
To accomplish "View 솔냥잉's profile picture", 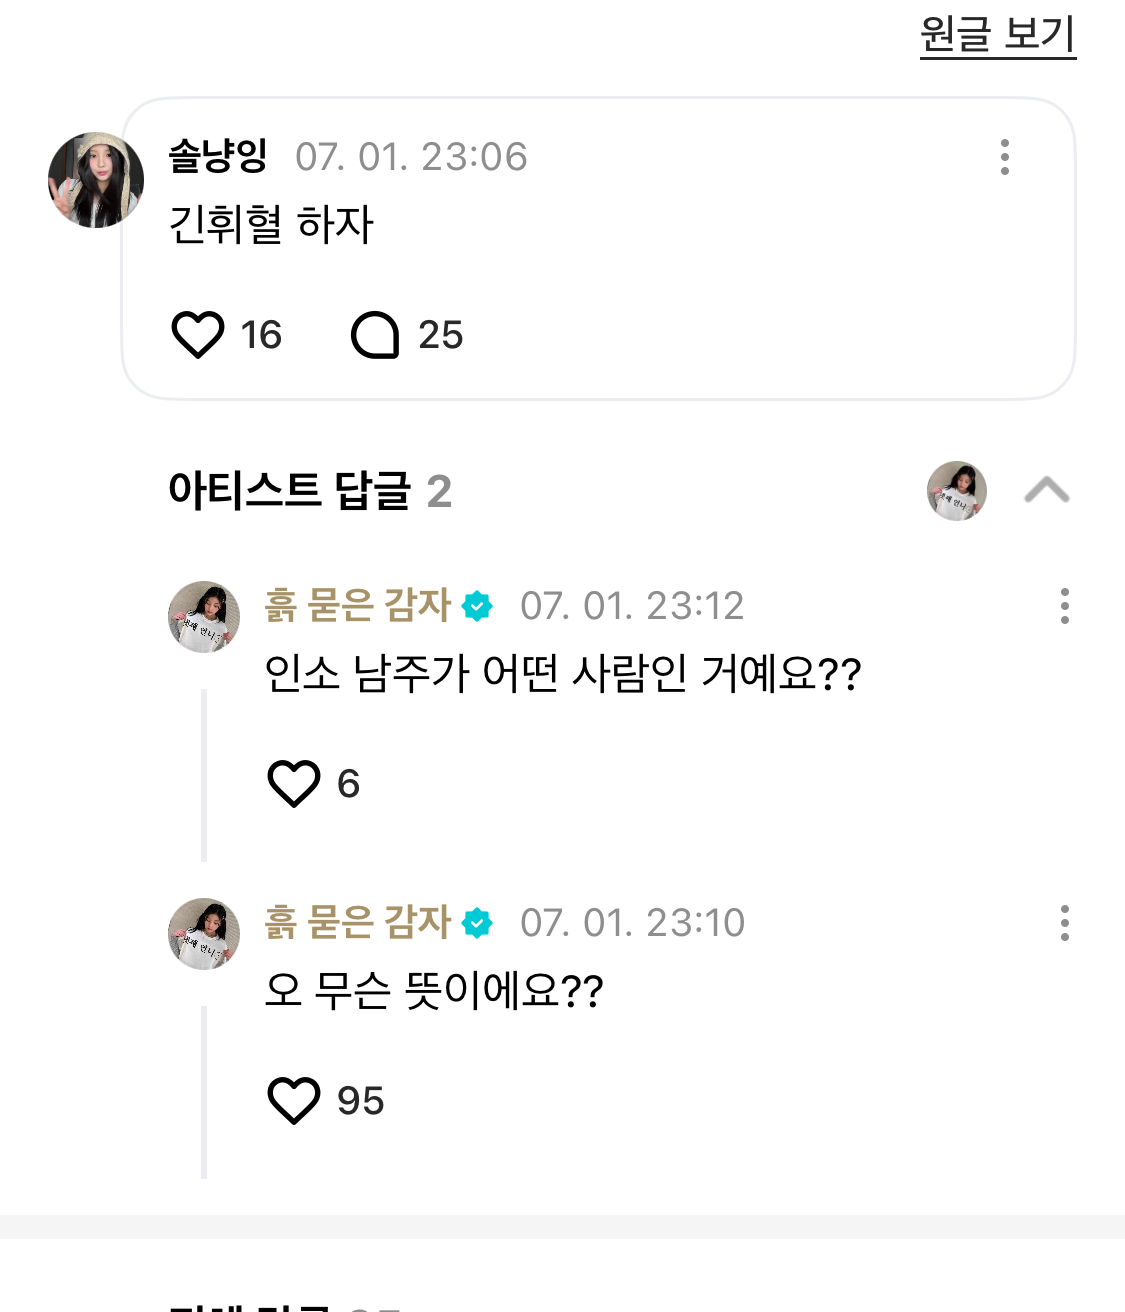I will pyautogui.click(x=96, y=180).
